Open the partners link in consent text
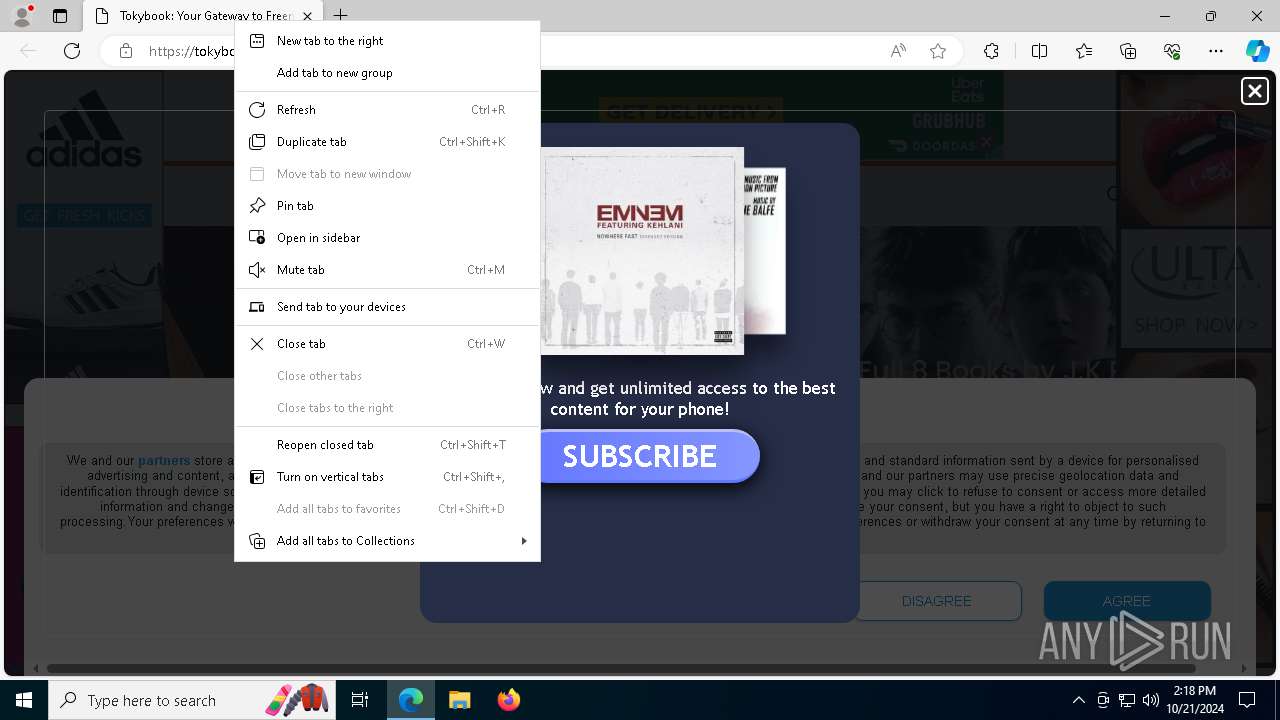The height and width of the screenshot is (720, 1280). click(x=164, y=461)
